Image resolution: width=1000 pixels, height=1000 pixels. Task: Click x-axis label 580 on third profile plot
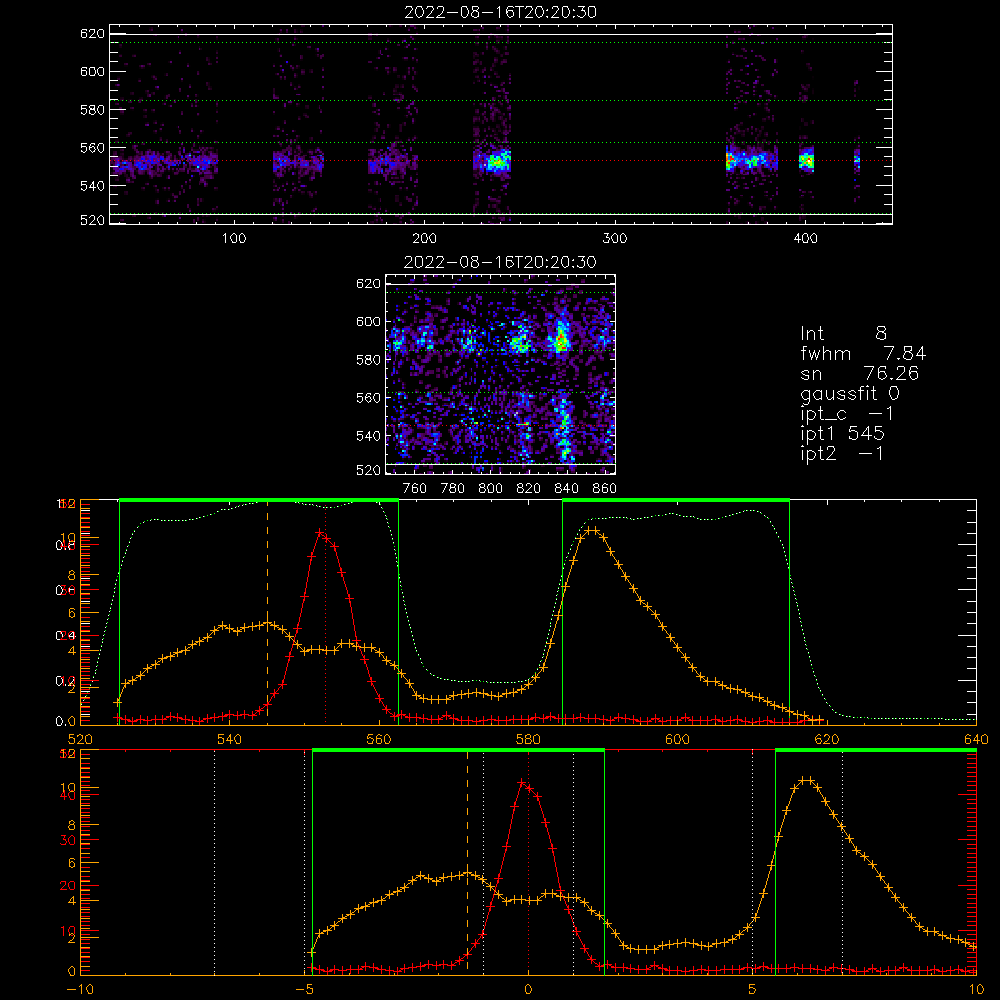(x=528, y=739)
